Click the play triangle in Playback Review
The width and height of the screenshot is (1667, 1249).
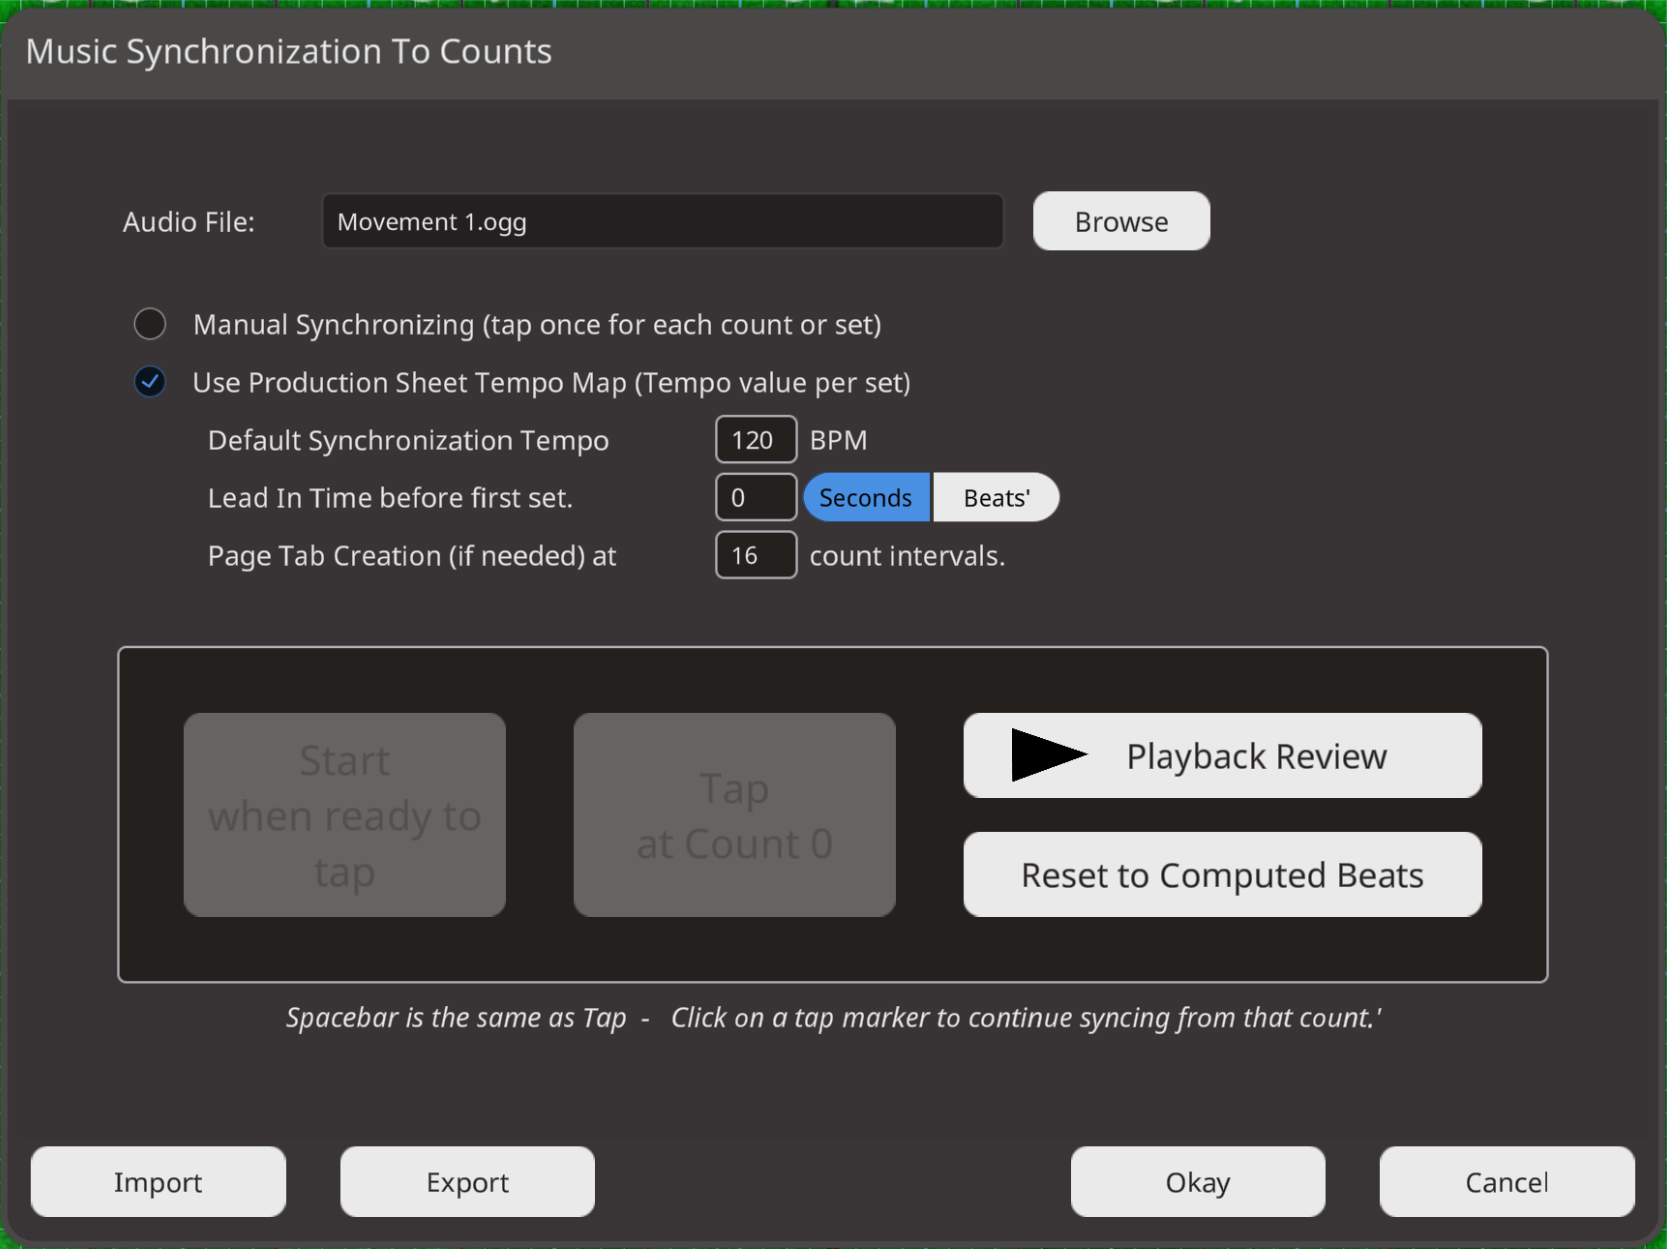click(x=1047, y=755)
